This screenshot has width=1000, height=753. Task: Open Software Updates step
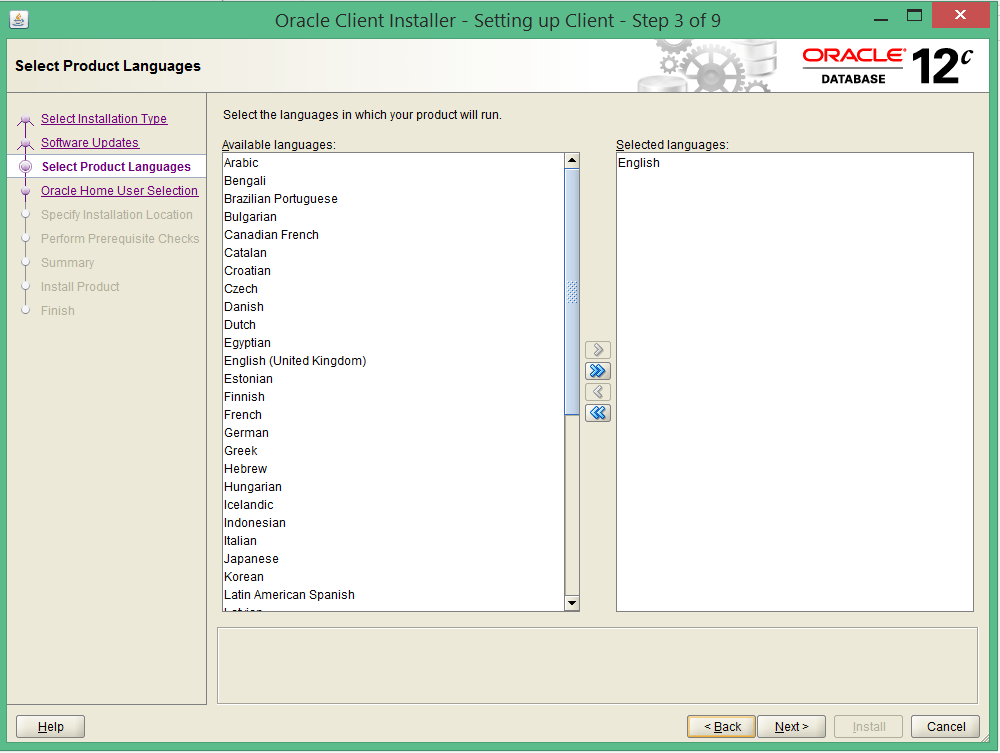(90, 143)
